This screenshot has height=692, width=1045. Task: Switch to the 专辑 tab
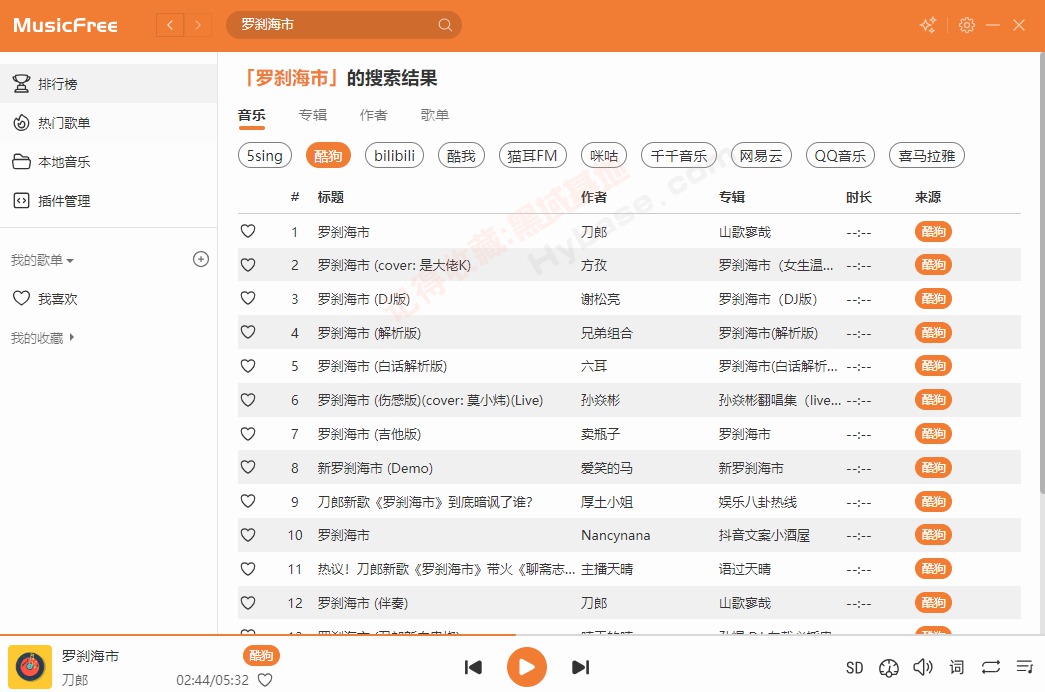(x=312, y=115)
